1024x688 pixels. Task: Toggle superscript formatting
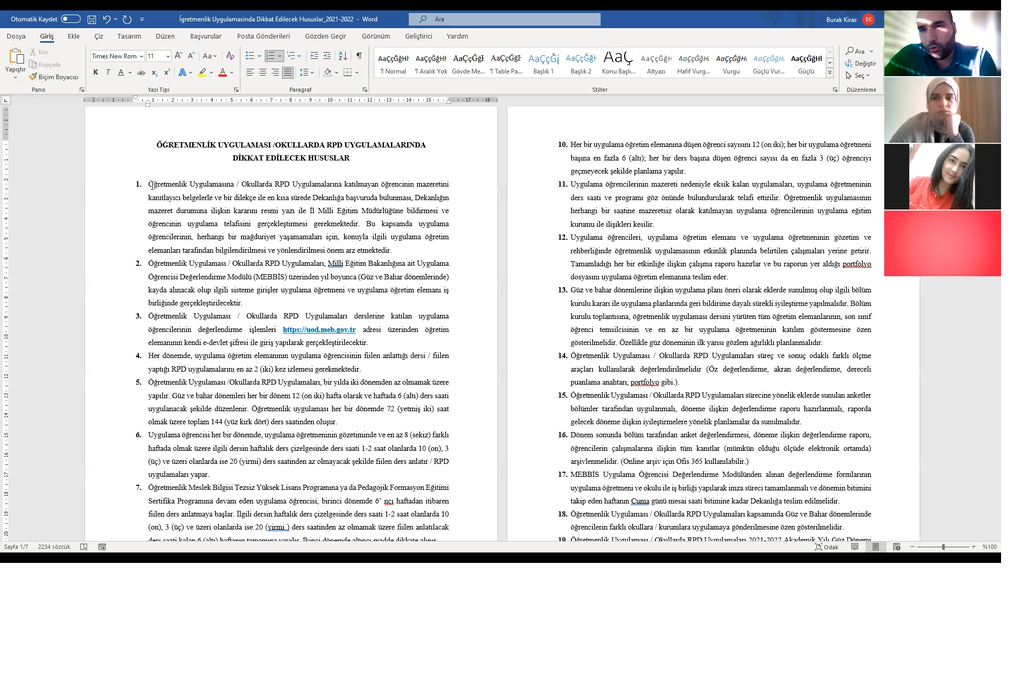(167, 72)
